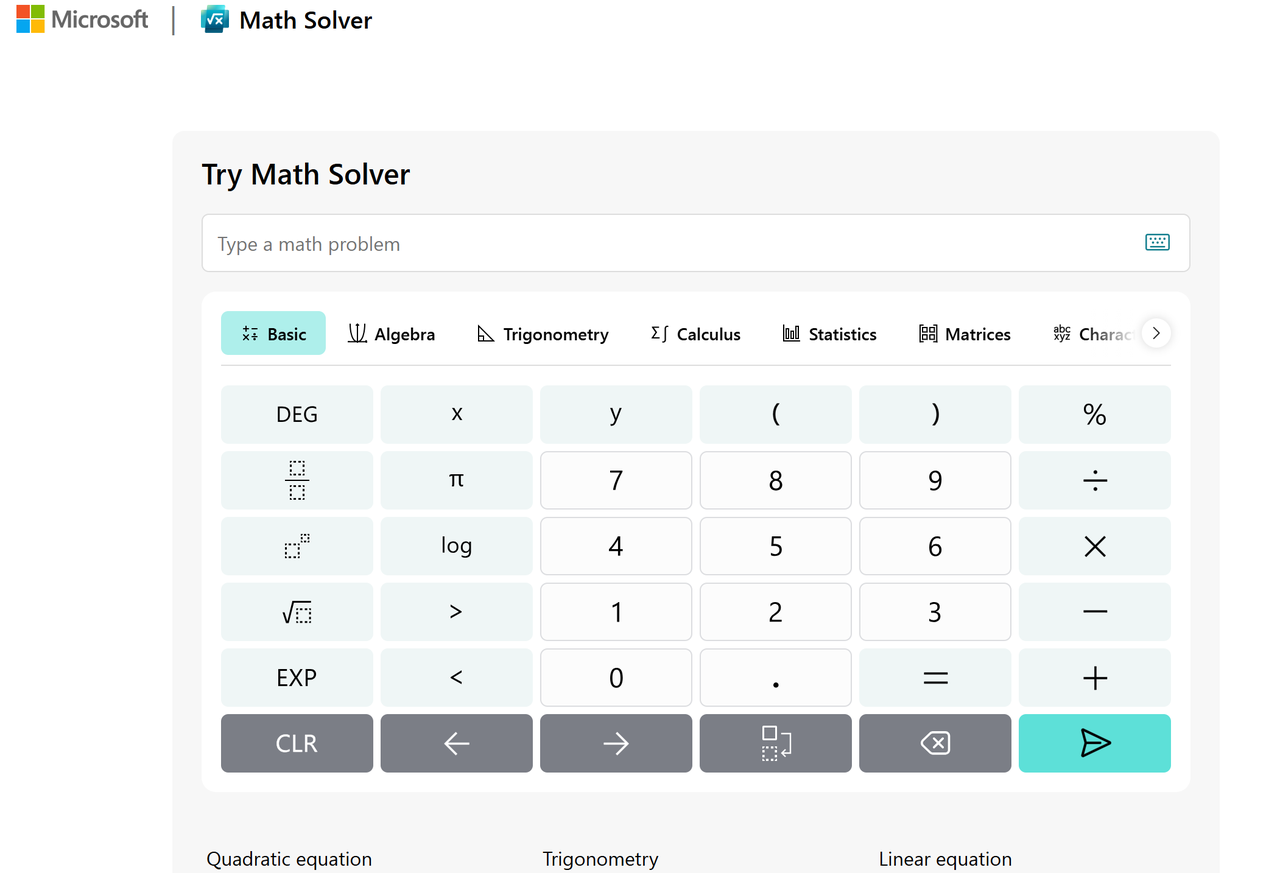1280x873 pixels.
Task: Expand more keypad tabs with the chevron
Action: [1156, 333]
